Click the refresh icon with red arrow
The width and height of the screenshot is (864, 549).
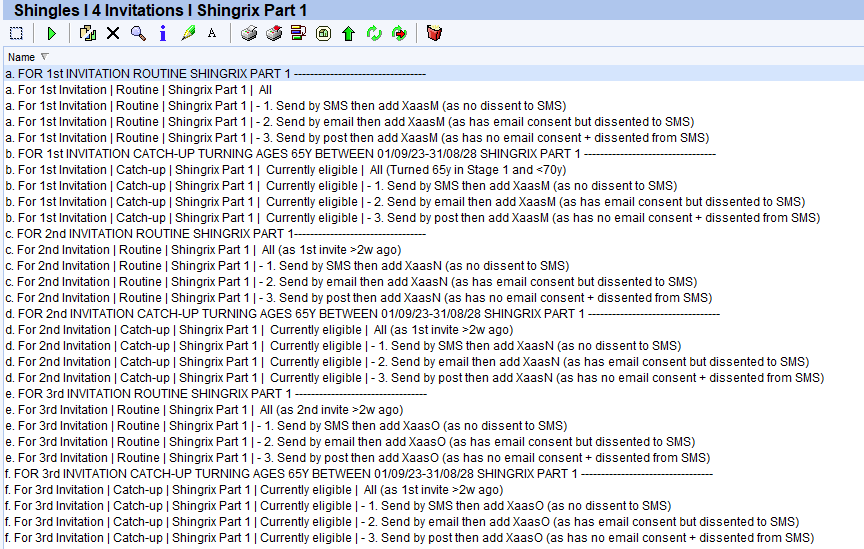[x=399, y=34]
